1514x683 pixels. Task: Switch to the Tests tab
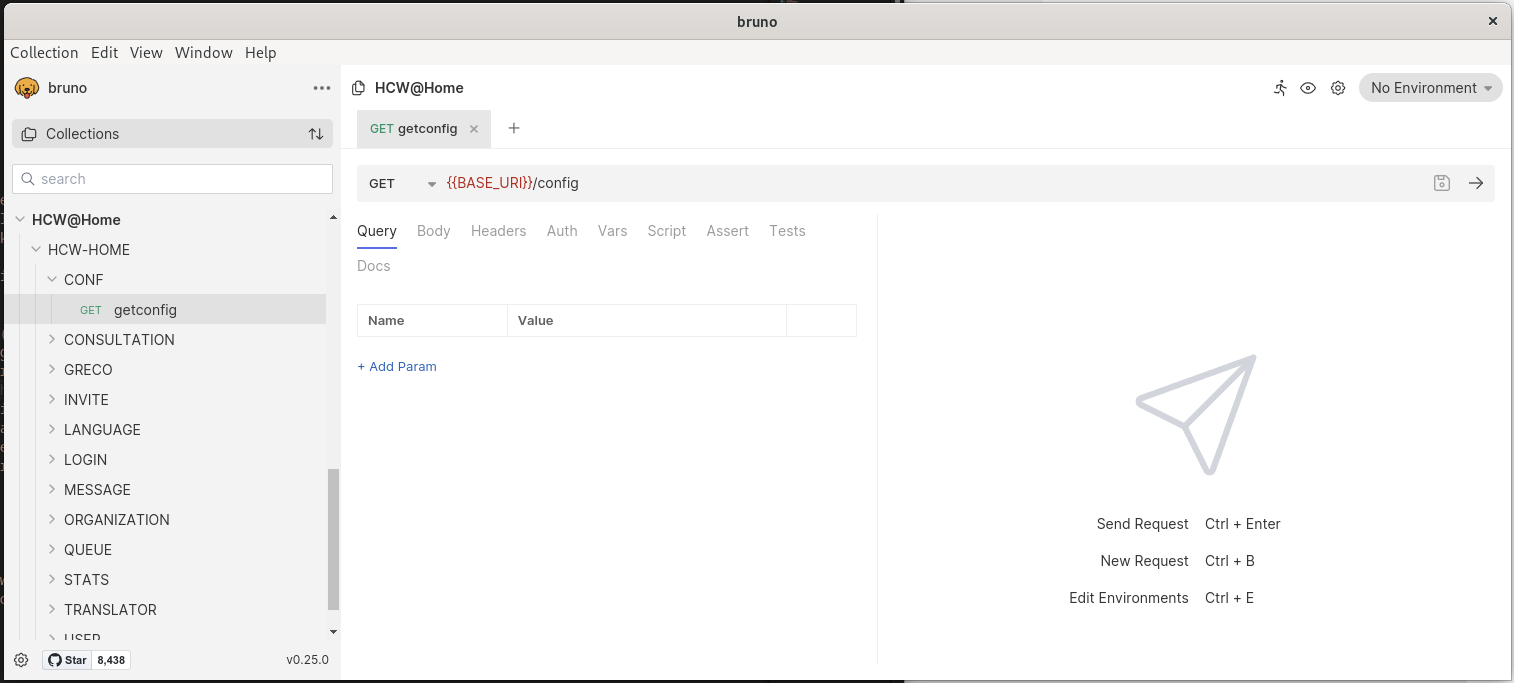[x=787, y=231]
